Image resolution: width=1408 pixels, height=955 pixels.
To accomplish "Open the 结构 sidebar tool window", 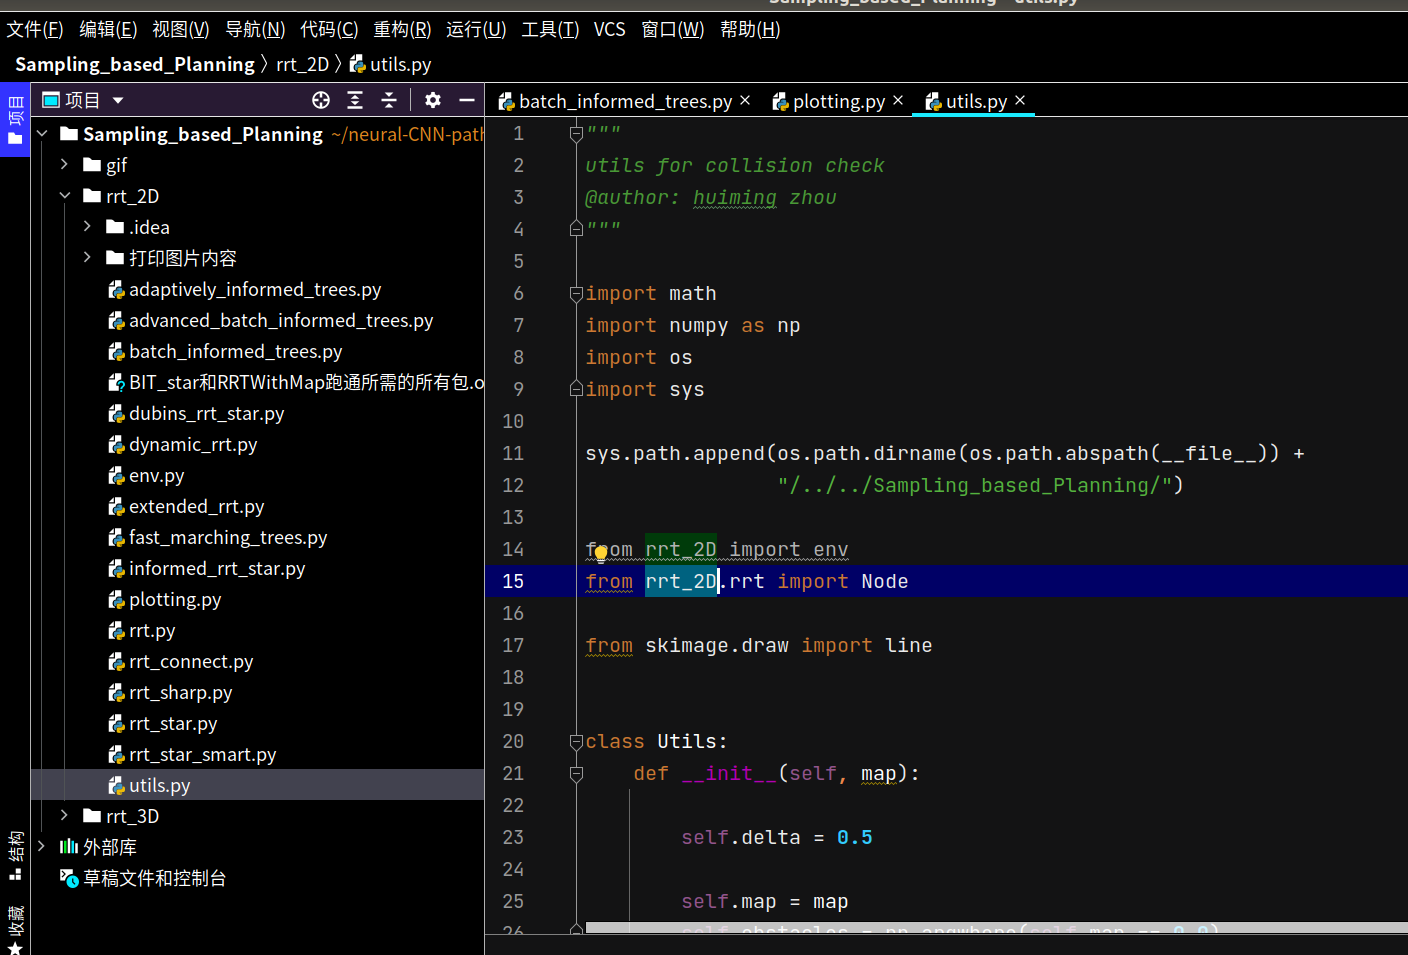I will 15,855.
